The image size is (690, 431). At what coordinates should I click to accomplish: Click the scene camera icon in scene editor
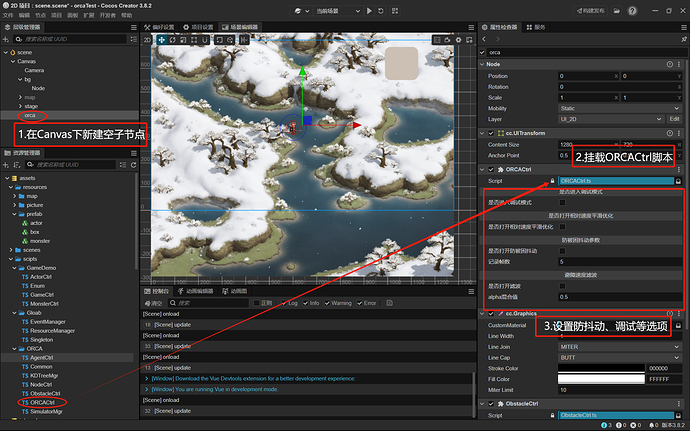pyautogui.click(x=448, y=40)
